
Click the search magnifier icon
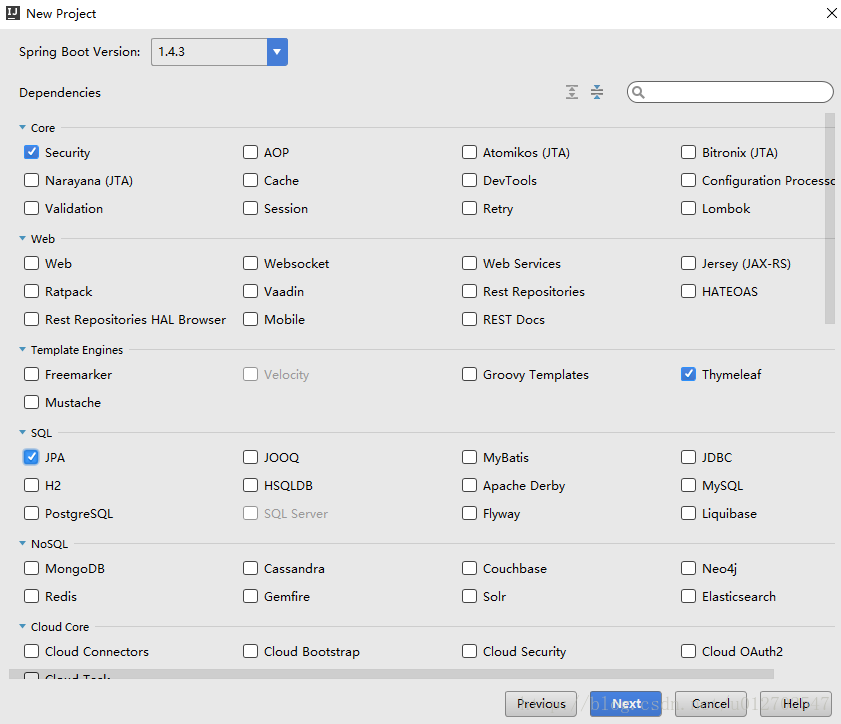point(639,92)
